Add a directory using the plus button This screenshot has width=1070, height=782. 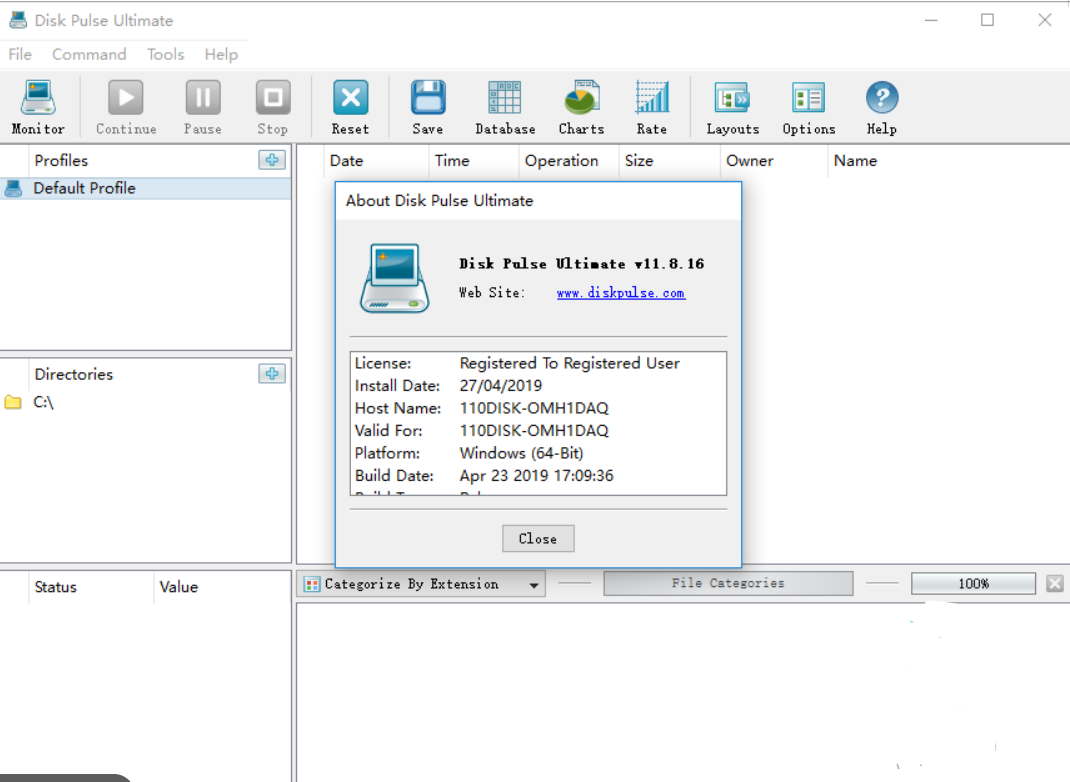[x=271, y=374]
